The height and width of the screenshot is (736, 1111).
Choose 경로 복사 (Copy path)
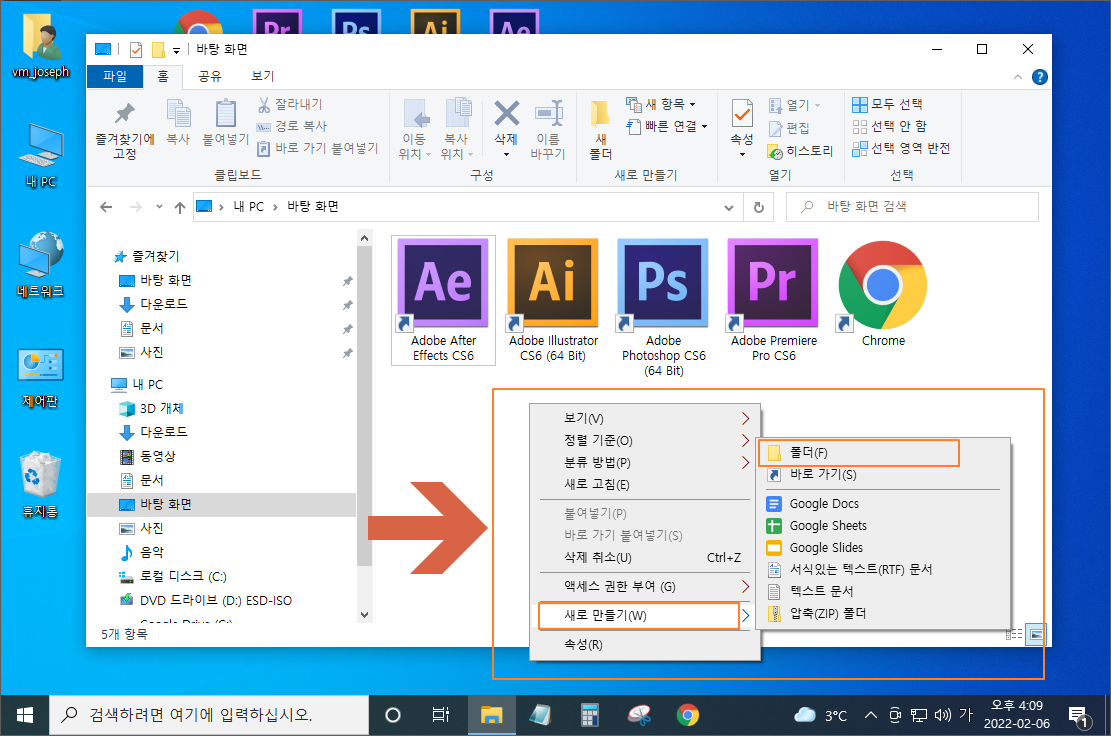[292, 126]
